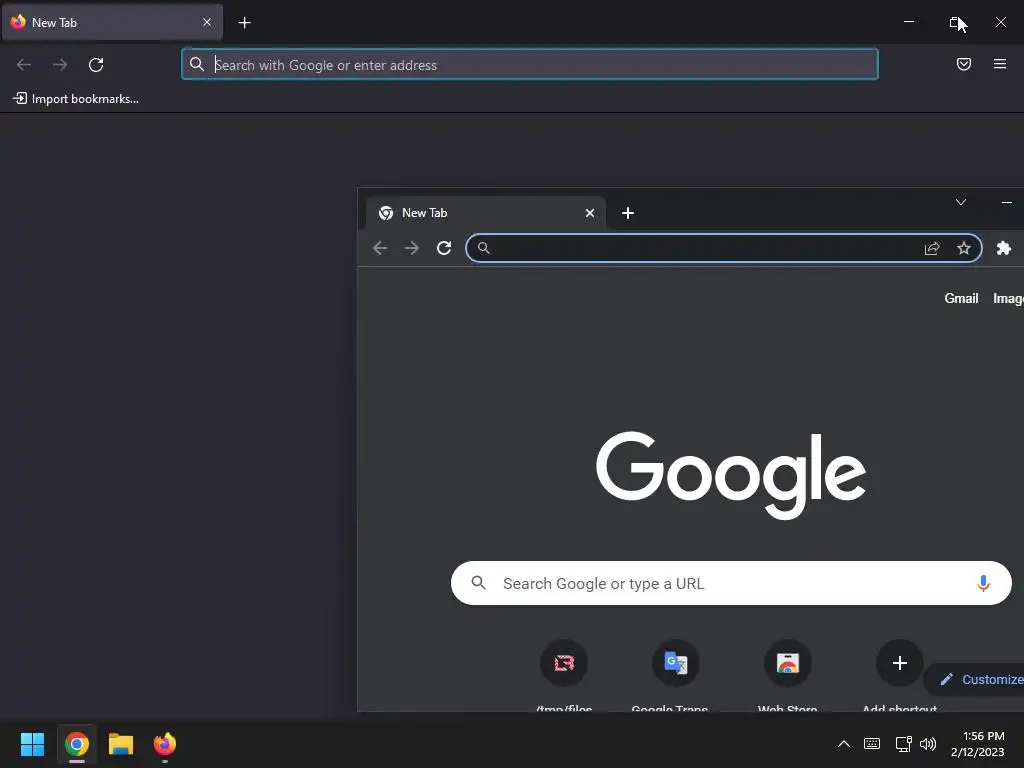Open Chrome Extensions puzzle icon
Image resolution: width=1024 pixels, height=768 pixels.
[1004, 248]
